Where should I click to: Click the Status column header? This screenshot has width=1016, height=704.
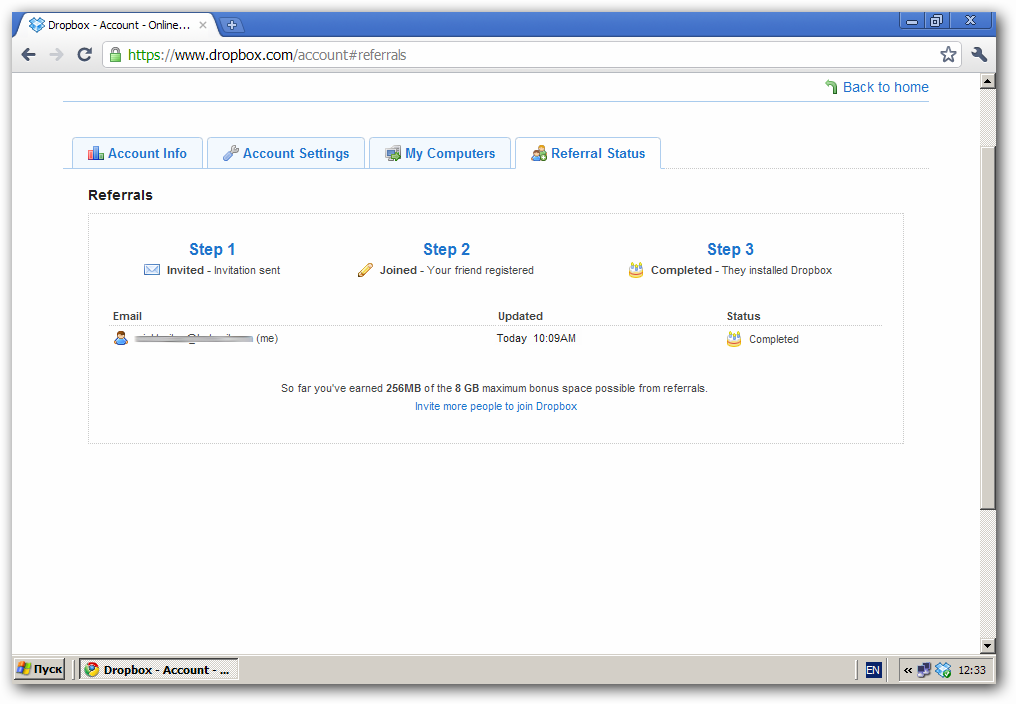tap(743, 316)
